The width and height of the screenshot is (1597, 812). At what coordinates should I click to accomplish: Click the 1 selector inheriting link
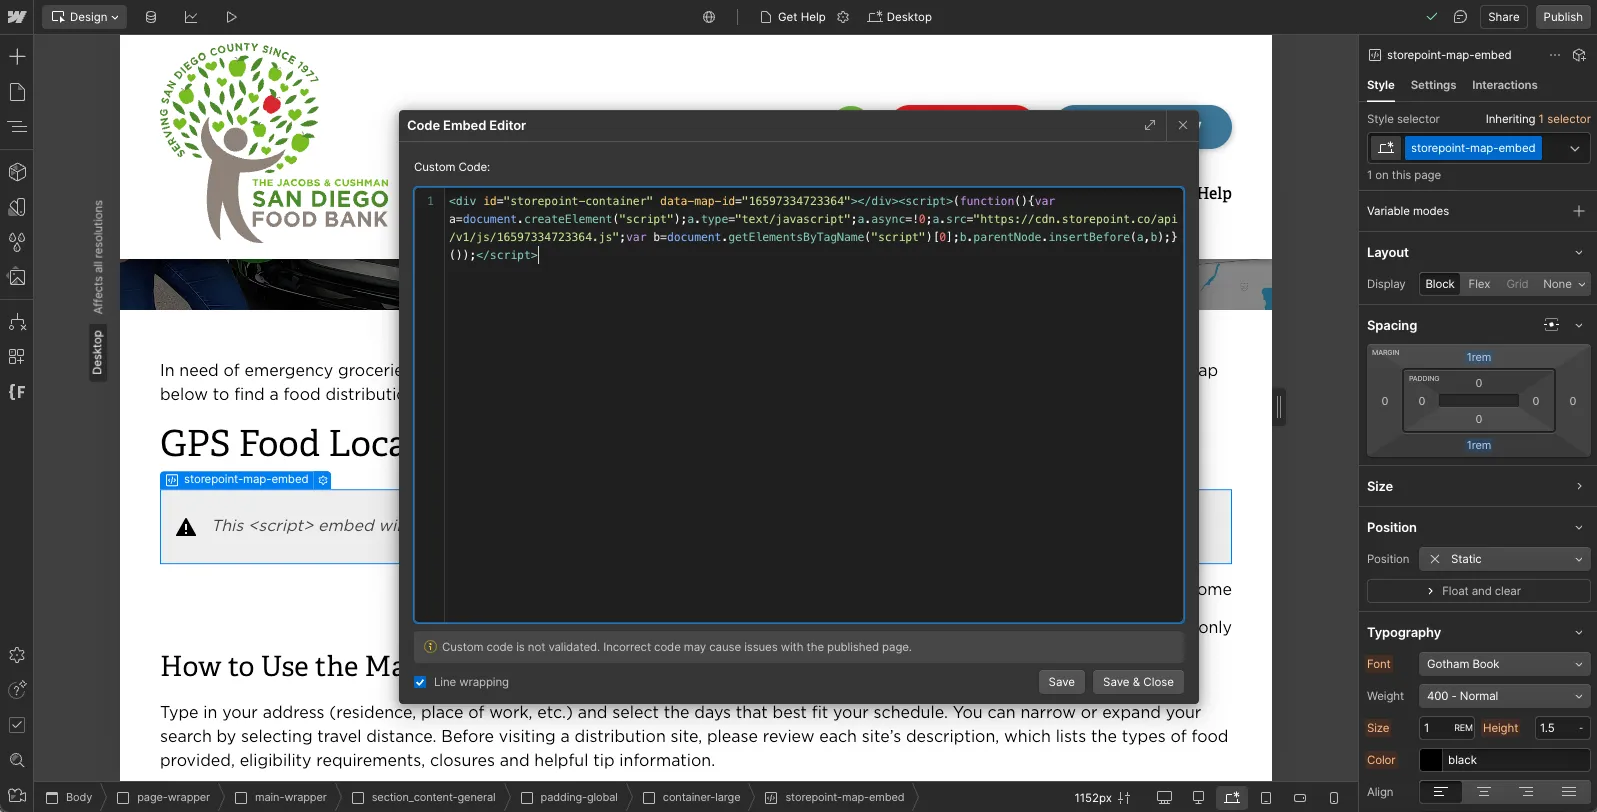point(1564,119)
